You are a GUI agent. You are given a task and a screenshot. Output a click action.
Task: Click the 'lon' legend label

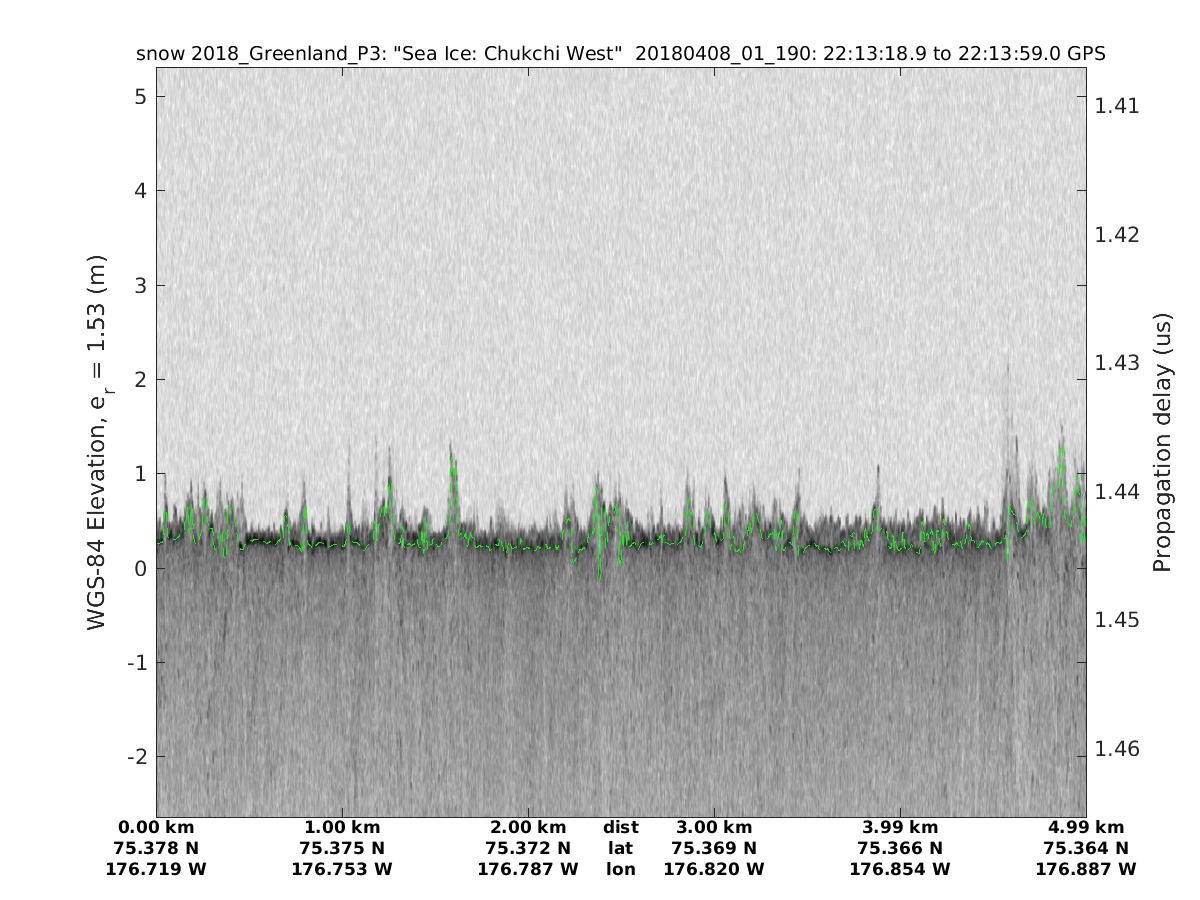(620, 869)
